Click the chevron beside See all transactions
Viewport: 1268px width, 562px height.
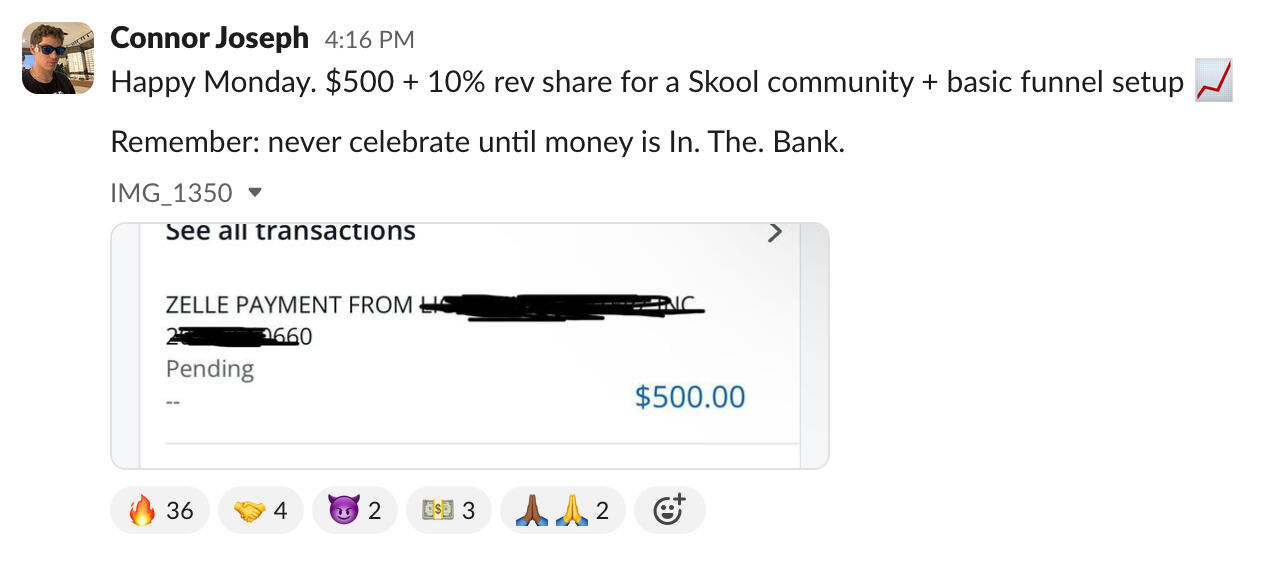coord(774,233)
